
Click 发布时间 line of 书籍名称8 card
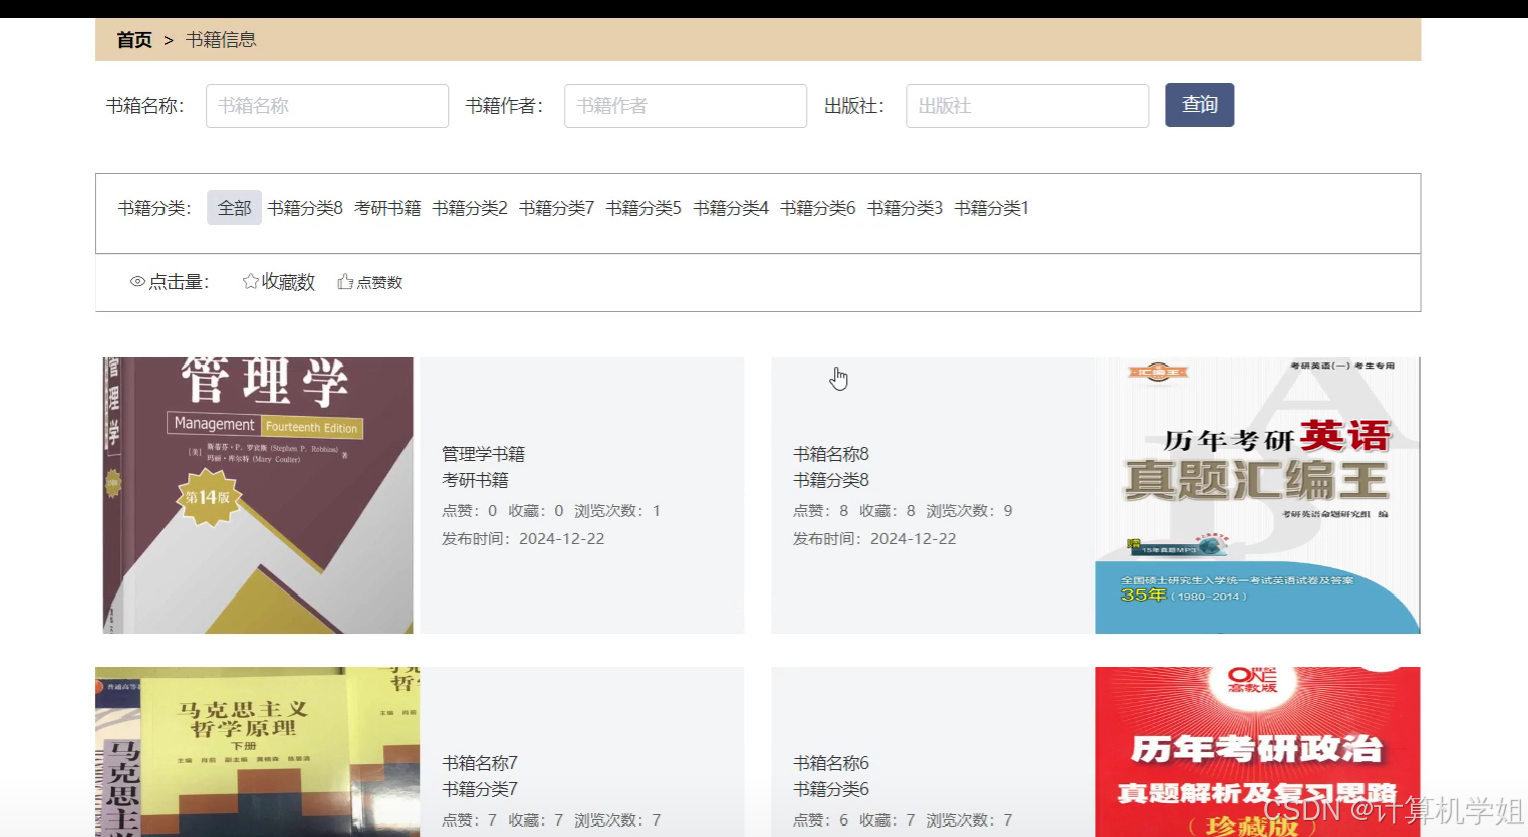(x=874, y=539)
